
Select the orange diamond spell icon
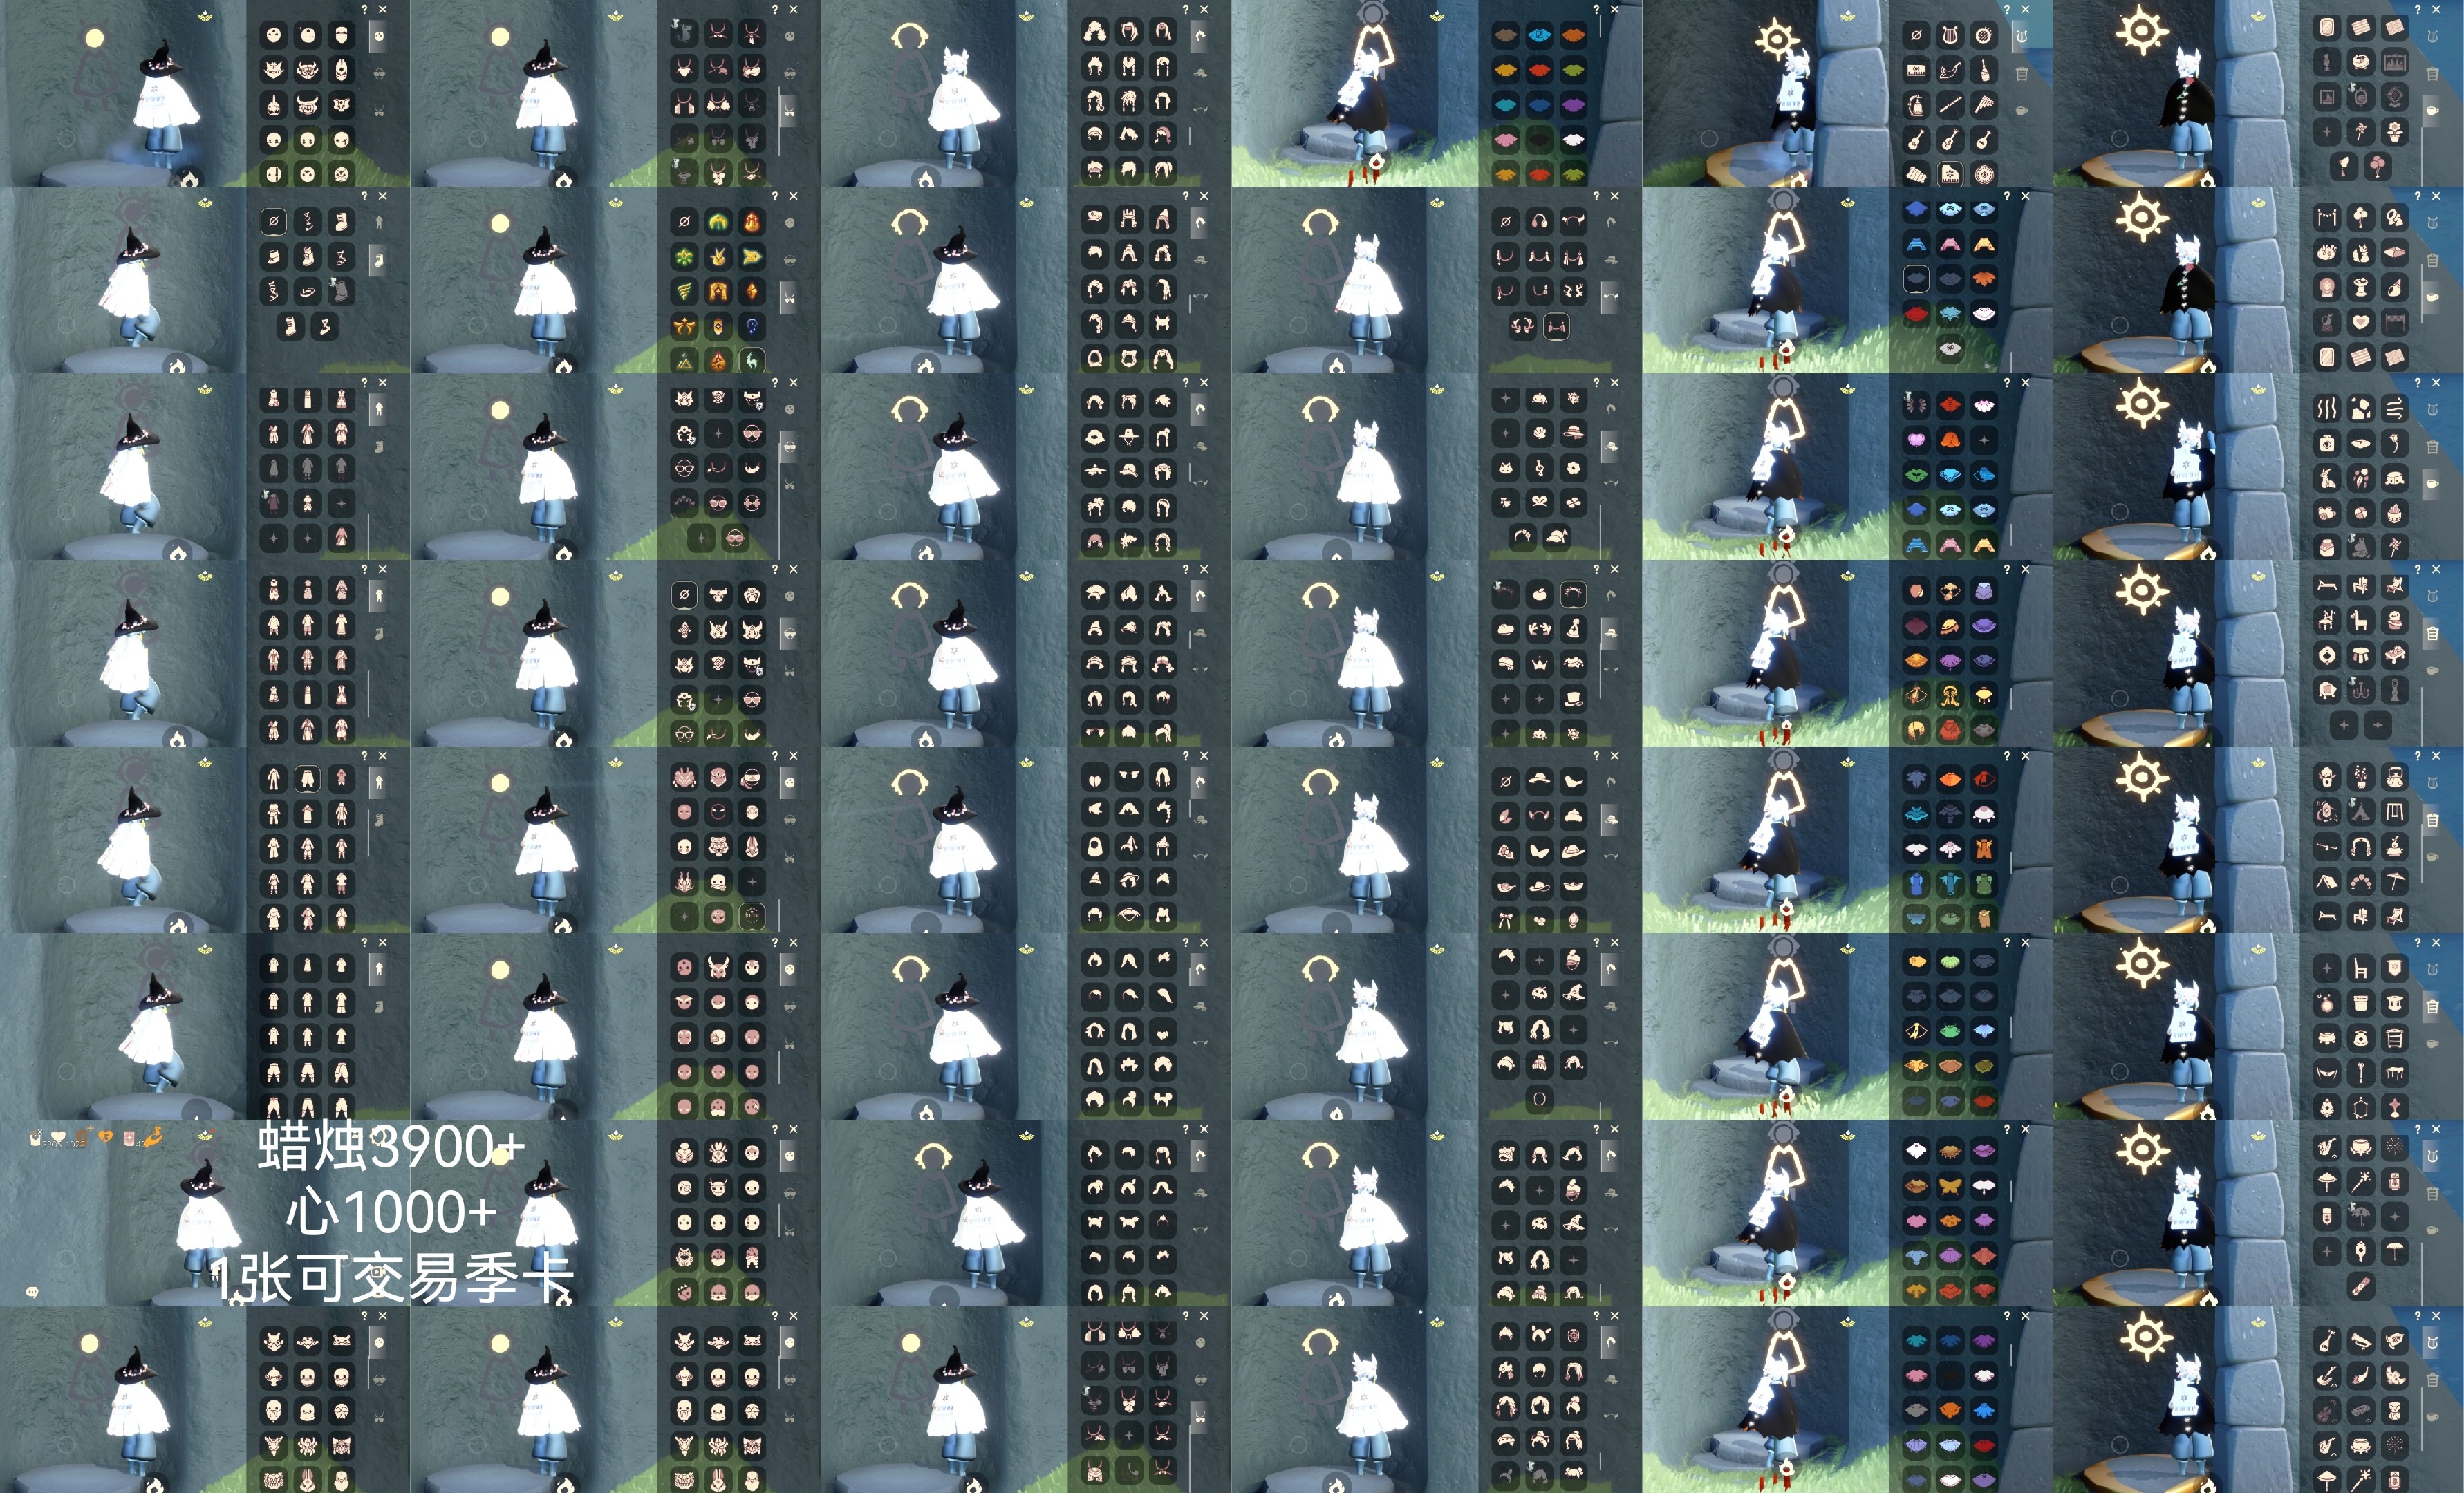pos(752,291)
